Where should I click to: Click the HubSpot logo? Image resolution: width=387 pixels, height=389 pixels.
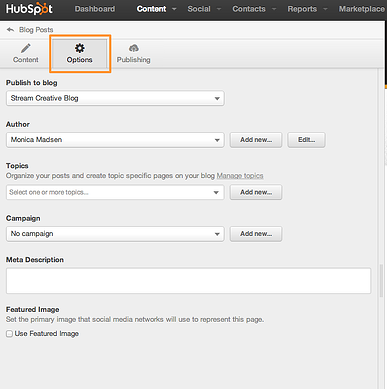pyautogui.click(x=29, y=9)
